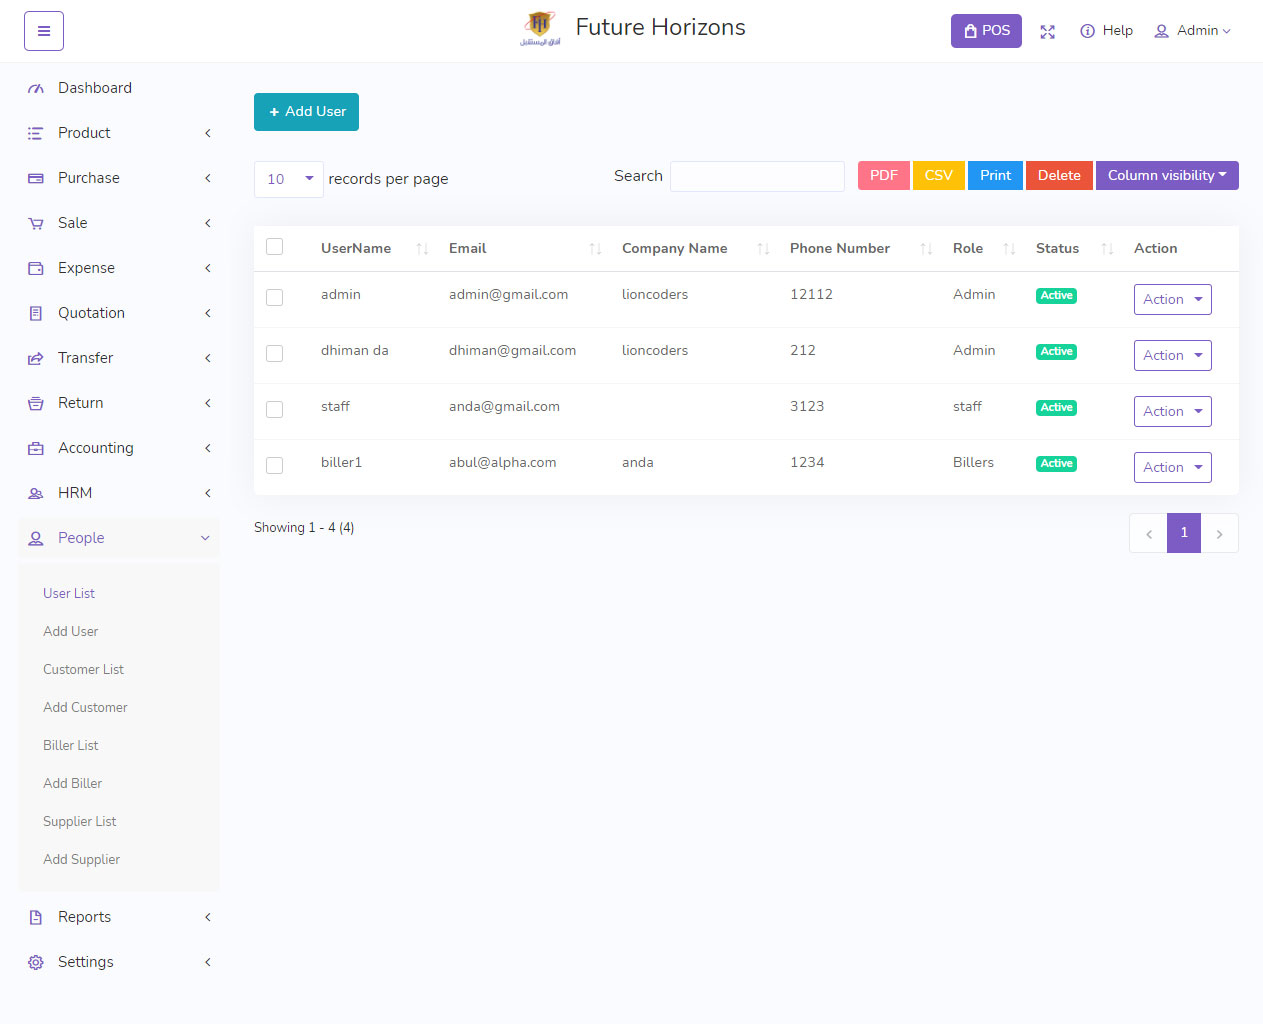Expand the Reports sidebar menu
The width and height of the screenshot is (1263, 1024).
[84, 917]
